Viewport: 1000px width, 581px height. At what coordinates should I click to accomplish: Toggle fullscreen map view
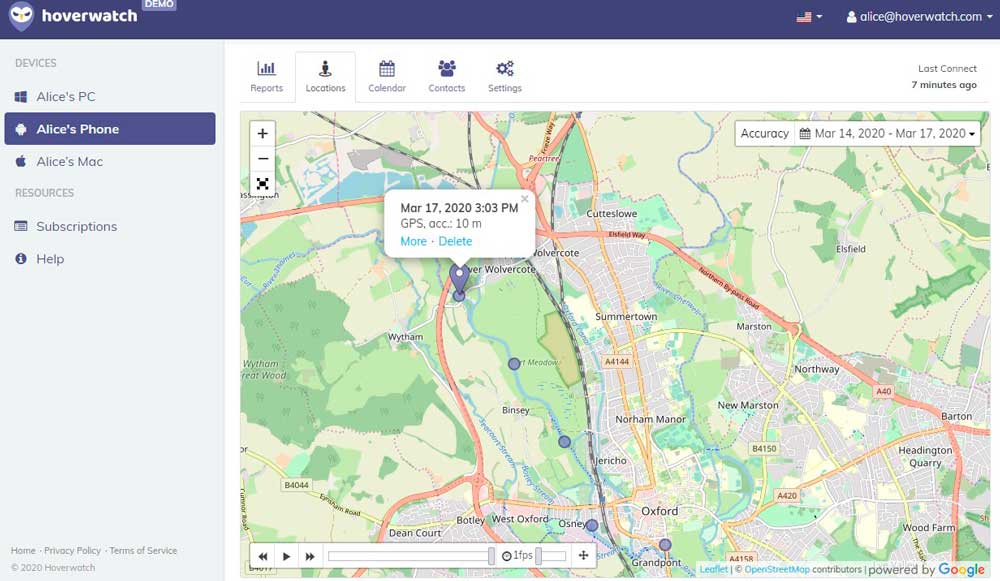click(x=262, y=184)
